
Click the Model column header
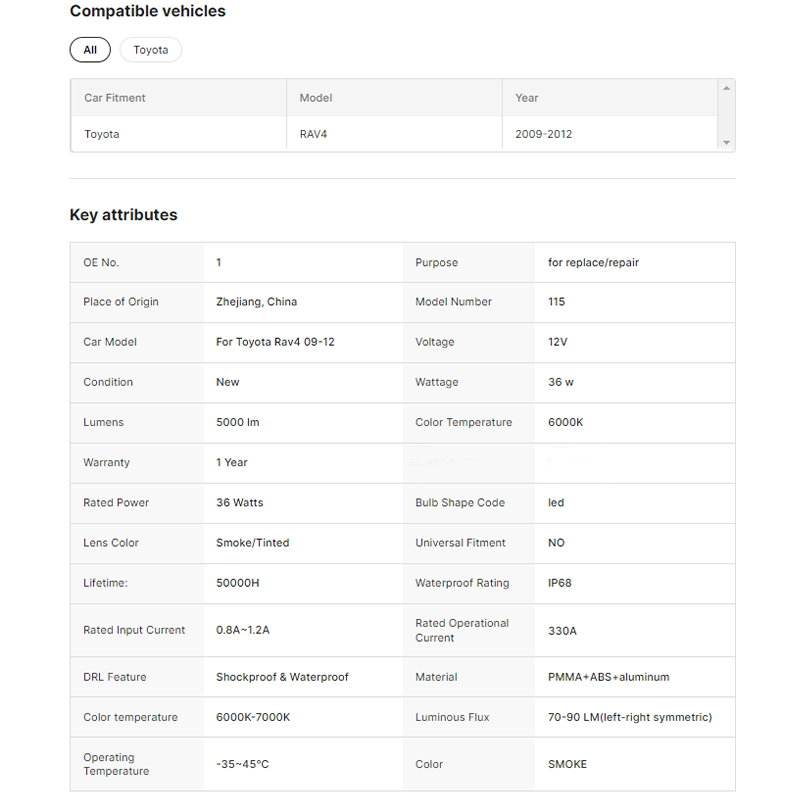click(316, 98)
